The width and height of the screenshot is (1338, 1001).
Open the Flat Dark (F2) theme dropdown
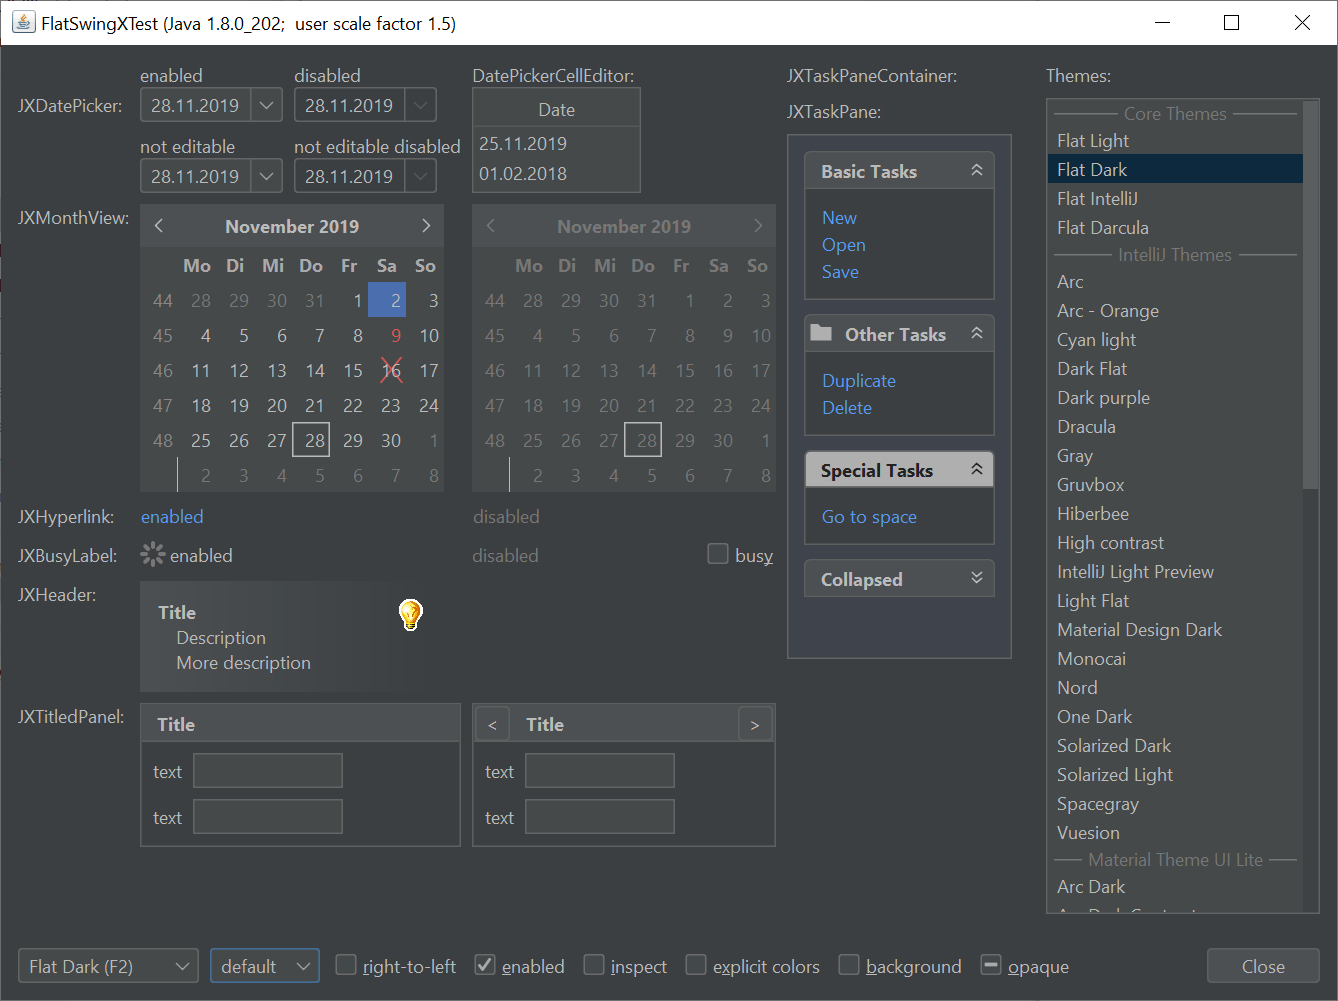181,966
